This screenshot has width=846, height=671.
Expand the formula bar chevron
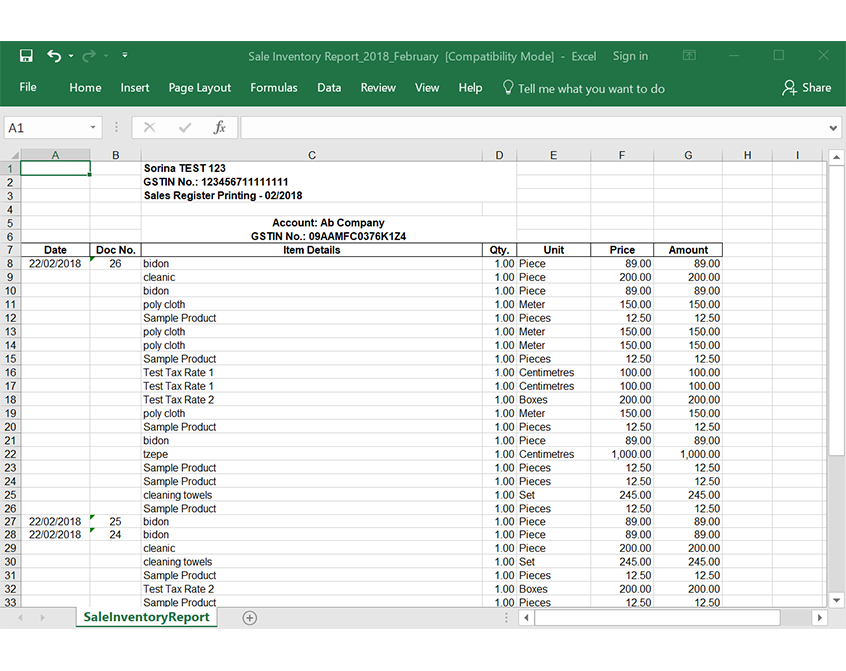pyautogui.click(x=834, y=128)
